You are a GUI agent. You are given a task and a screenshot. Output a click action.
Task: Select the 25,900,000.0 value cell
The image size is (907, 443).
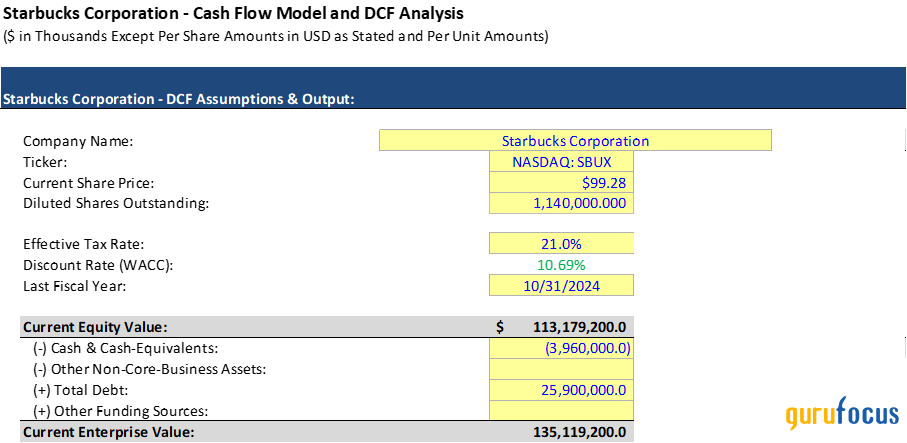(x=561, y=390)
